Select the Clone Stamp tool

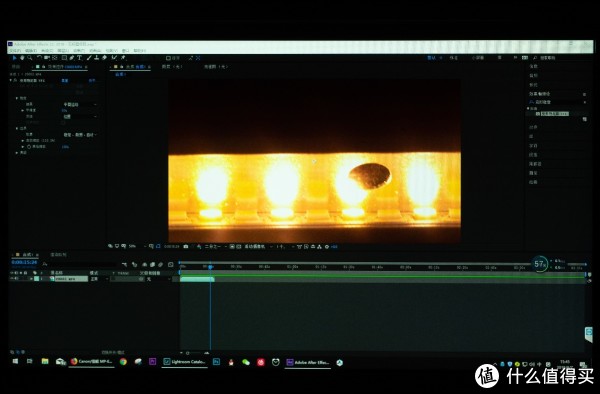[x=96, y=58]
